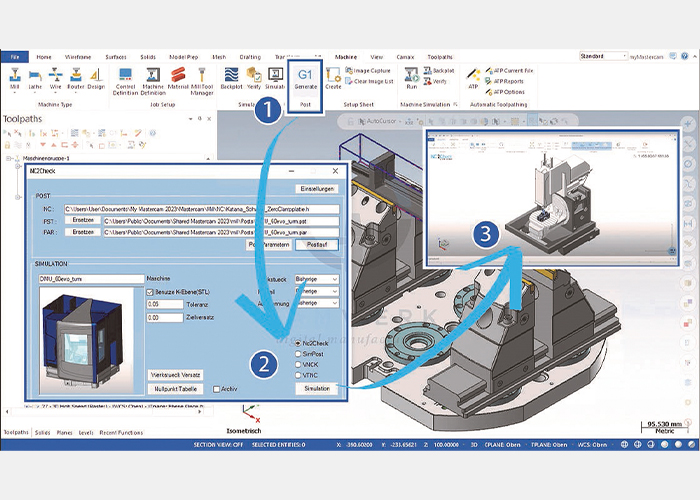700x500 pixels.
Task: Open the Standard style dropdown
Action: 604,56
